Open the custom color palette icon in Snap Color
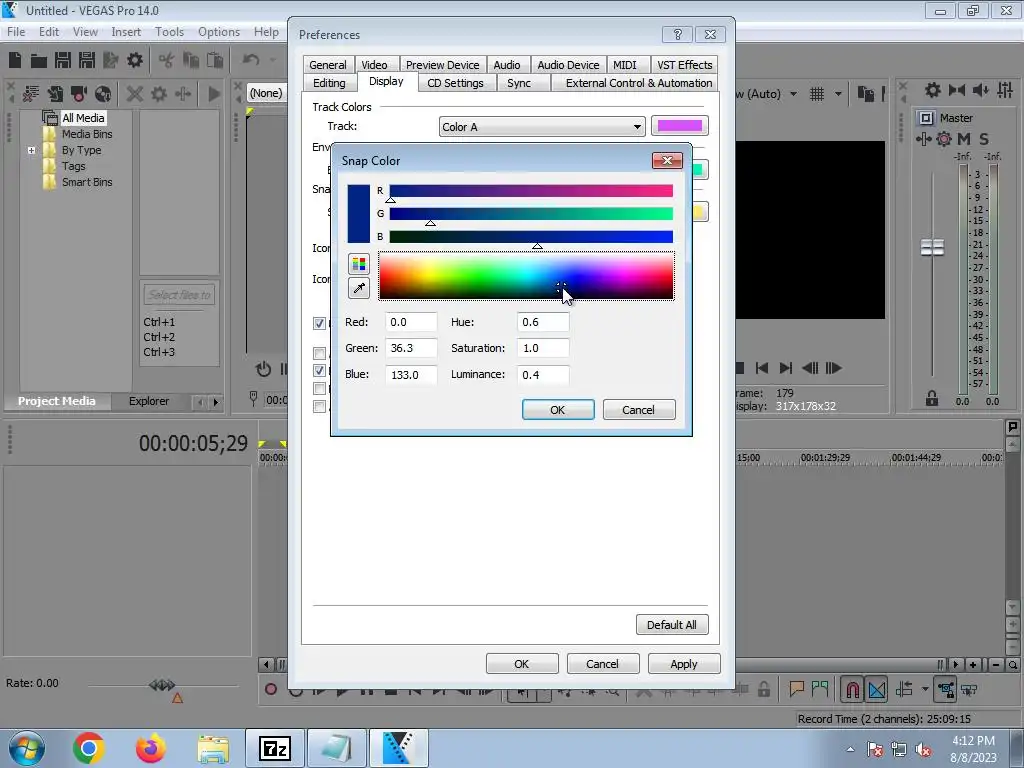 pos(359,264)
